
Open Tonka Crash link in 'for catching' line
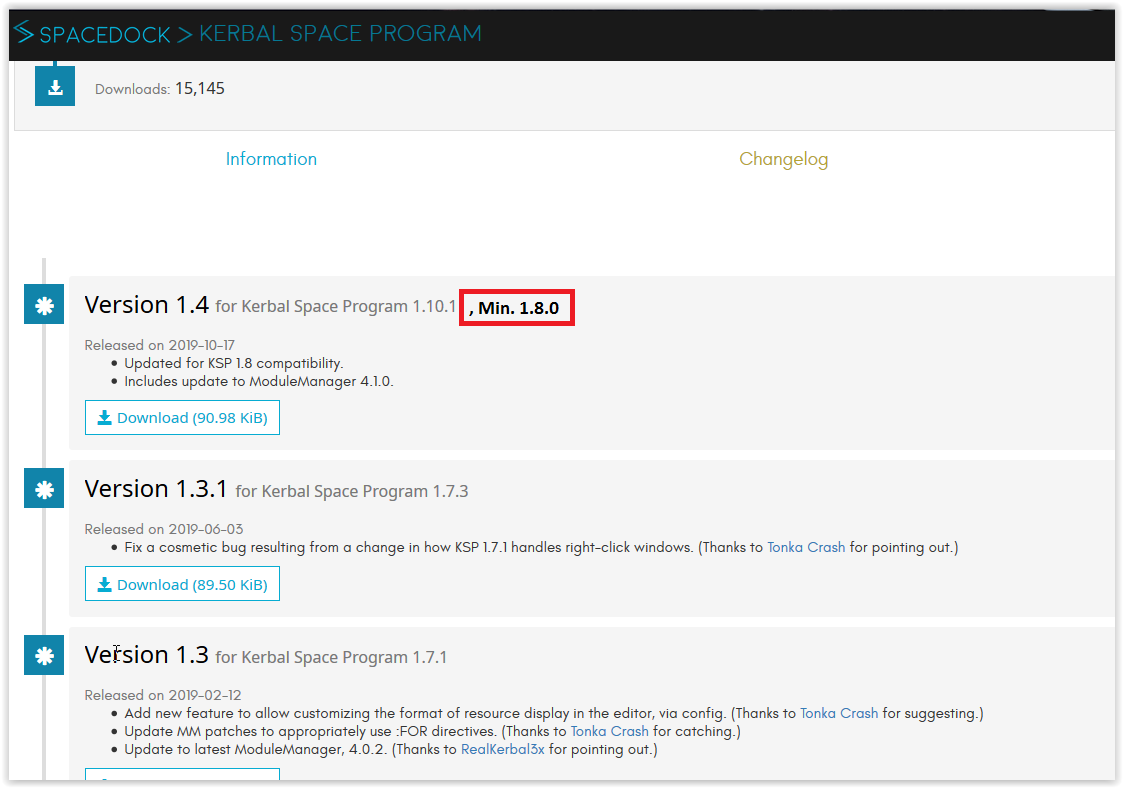(609, 731)
